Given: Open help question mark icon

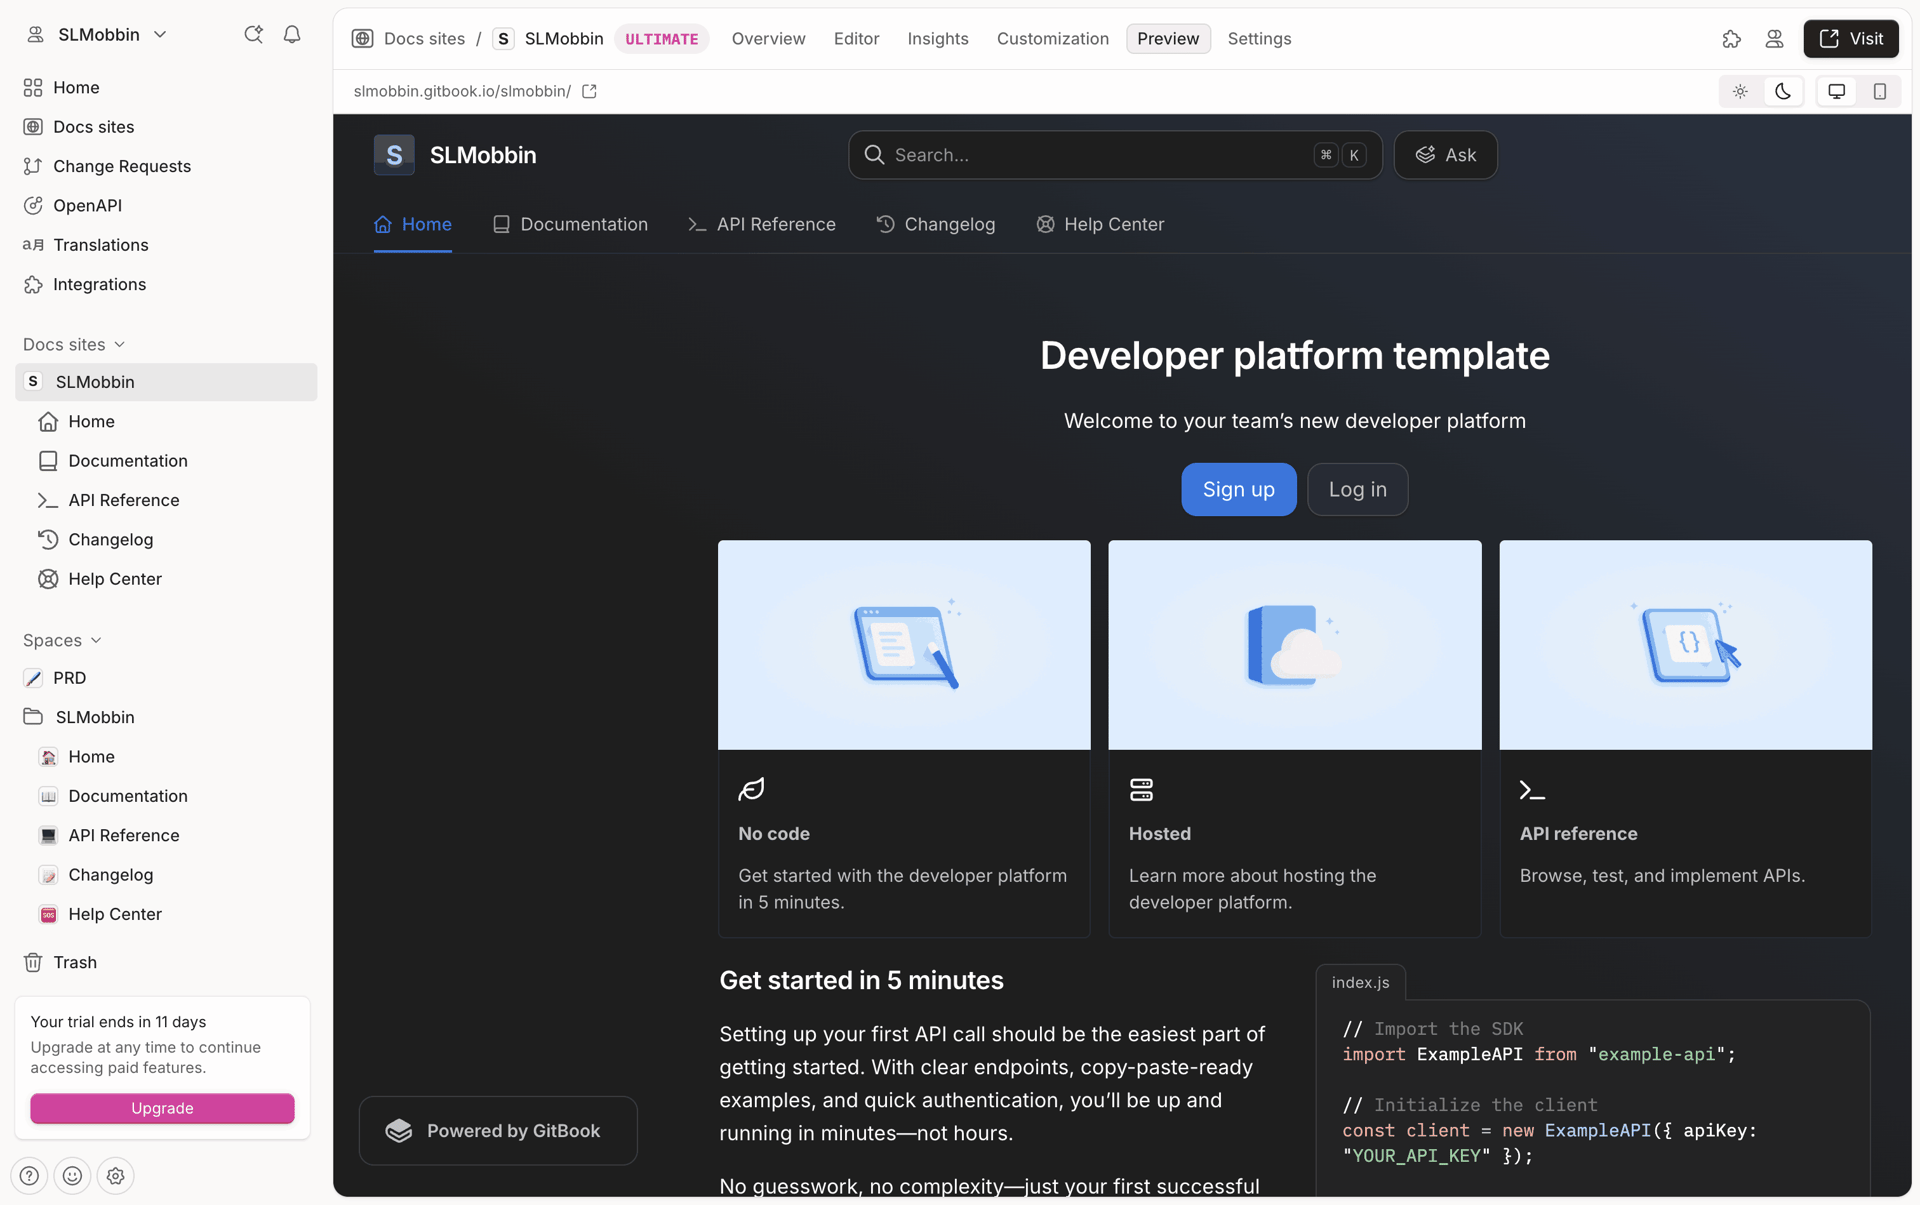Looking at the screenshot, I should [x=30, y=1176].
